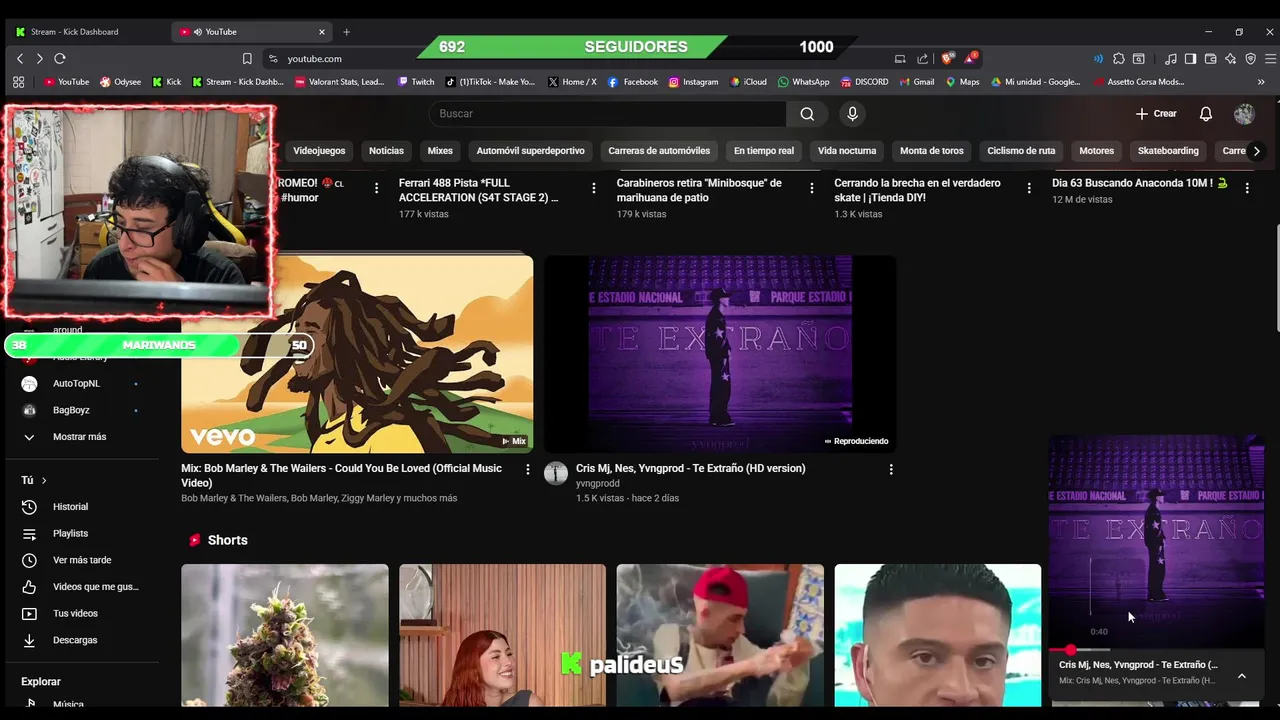
Task: Show hidden bookmarks overflow chevron
Action: [1261, 82]
